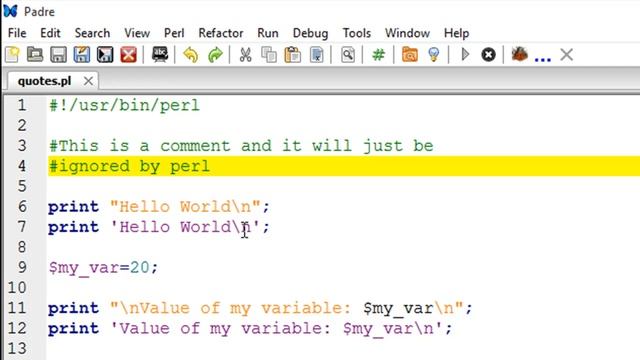
Task: Click the Select All document icon
Action: point(317,54)
